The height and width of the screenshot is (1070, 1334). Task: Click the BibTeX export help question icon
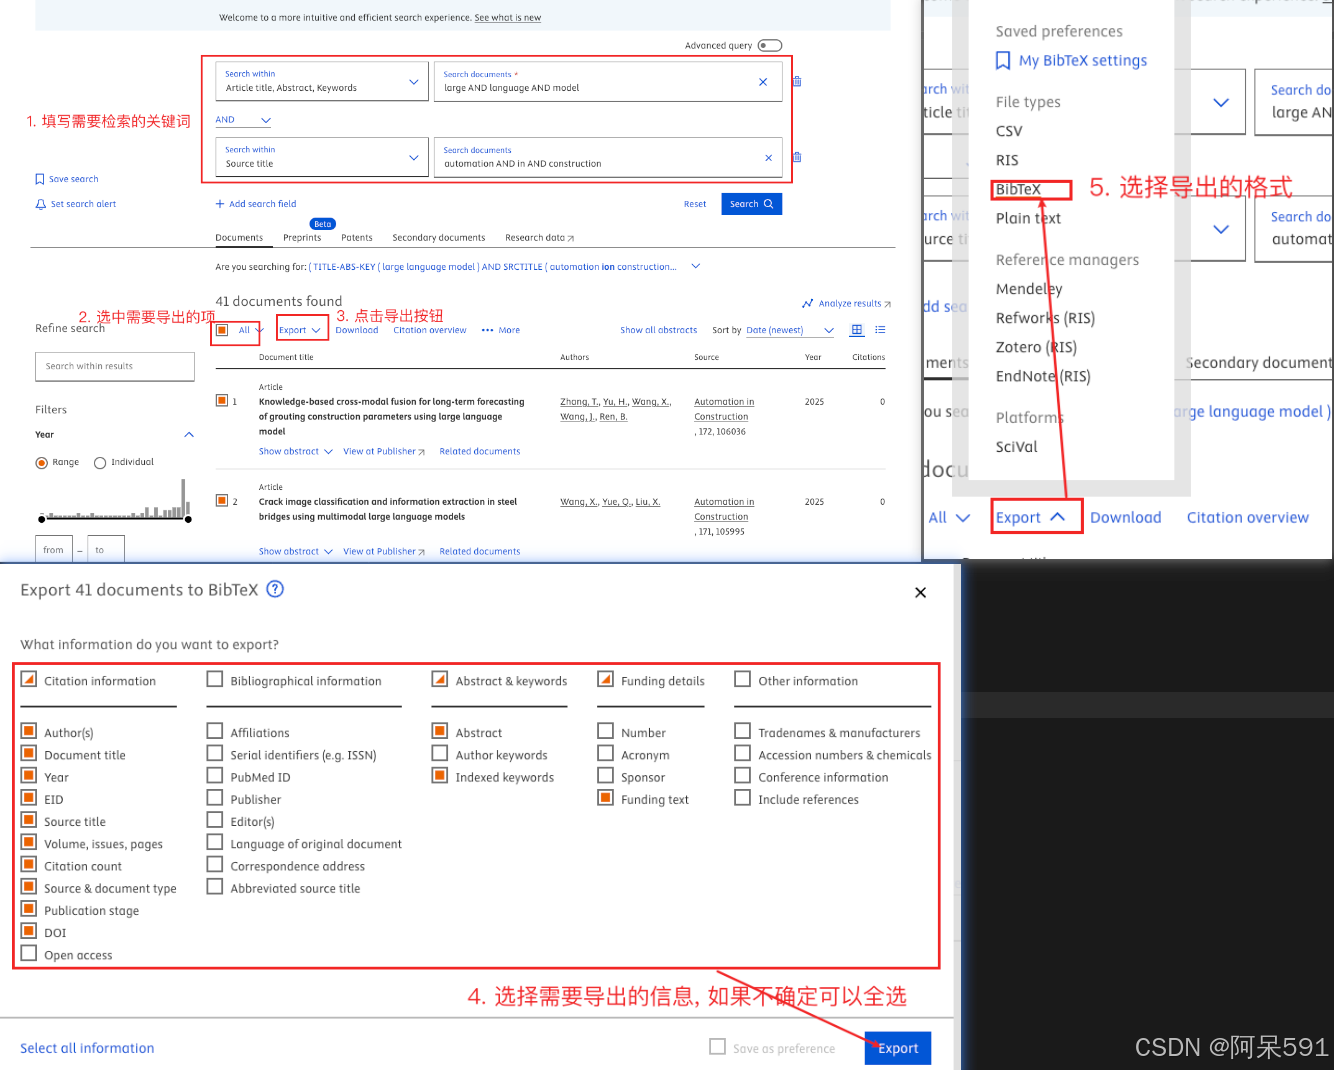(x=274, y=589)
